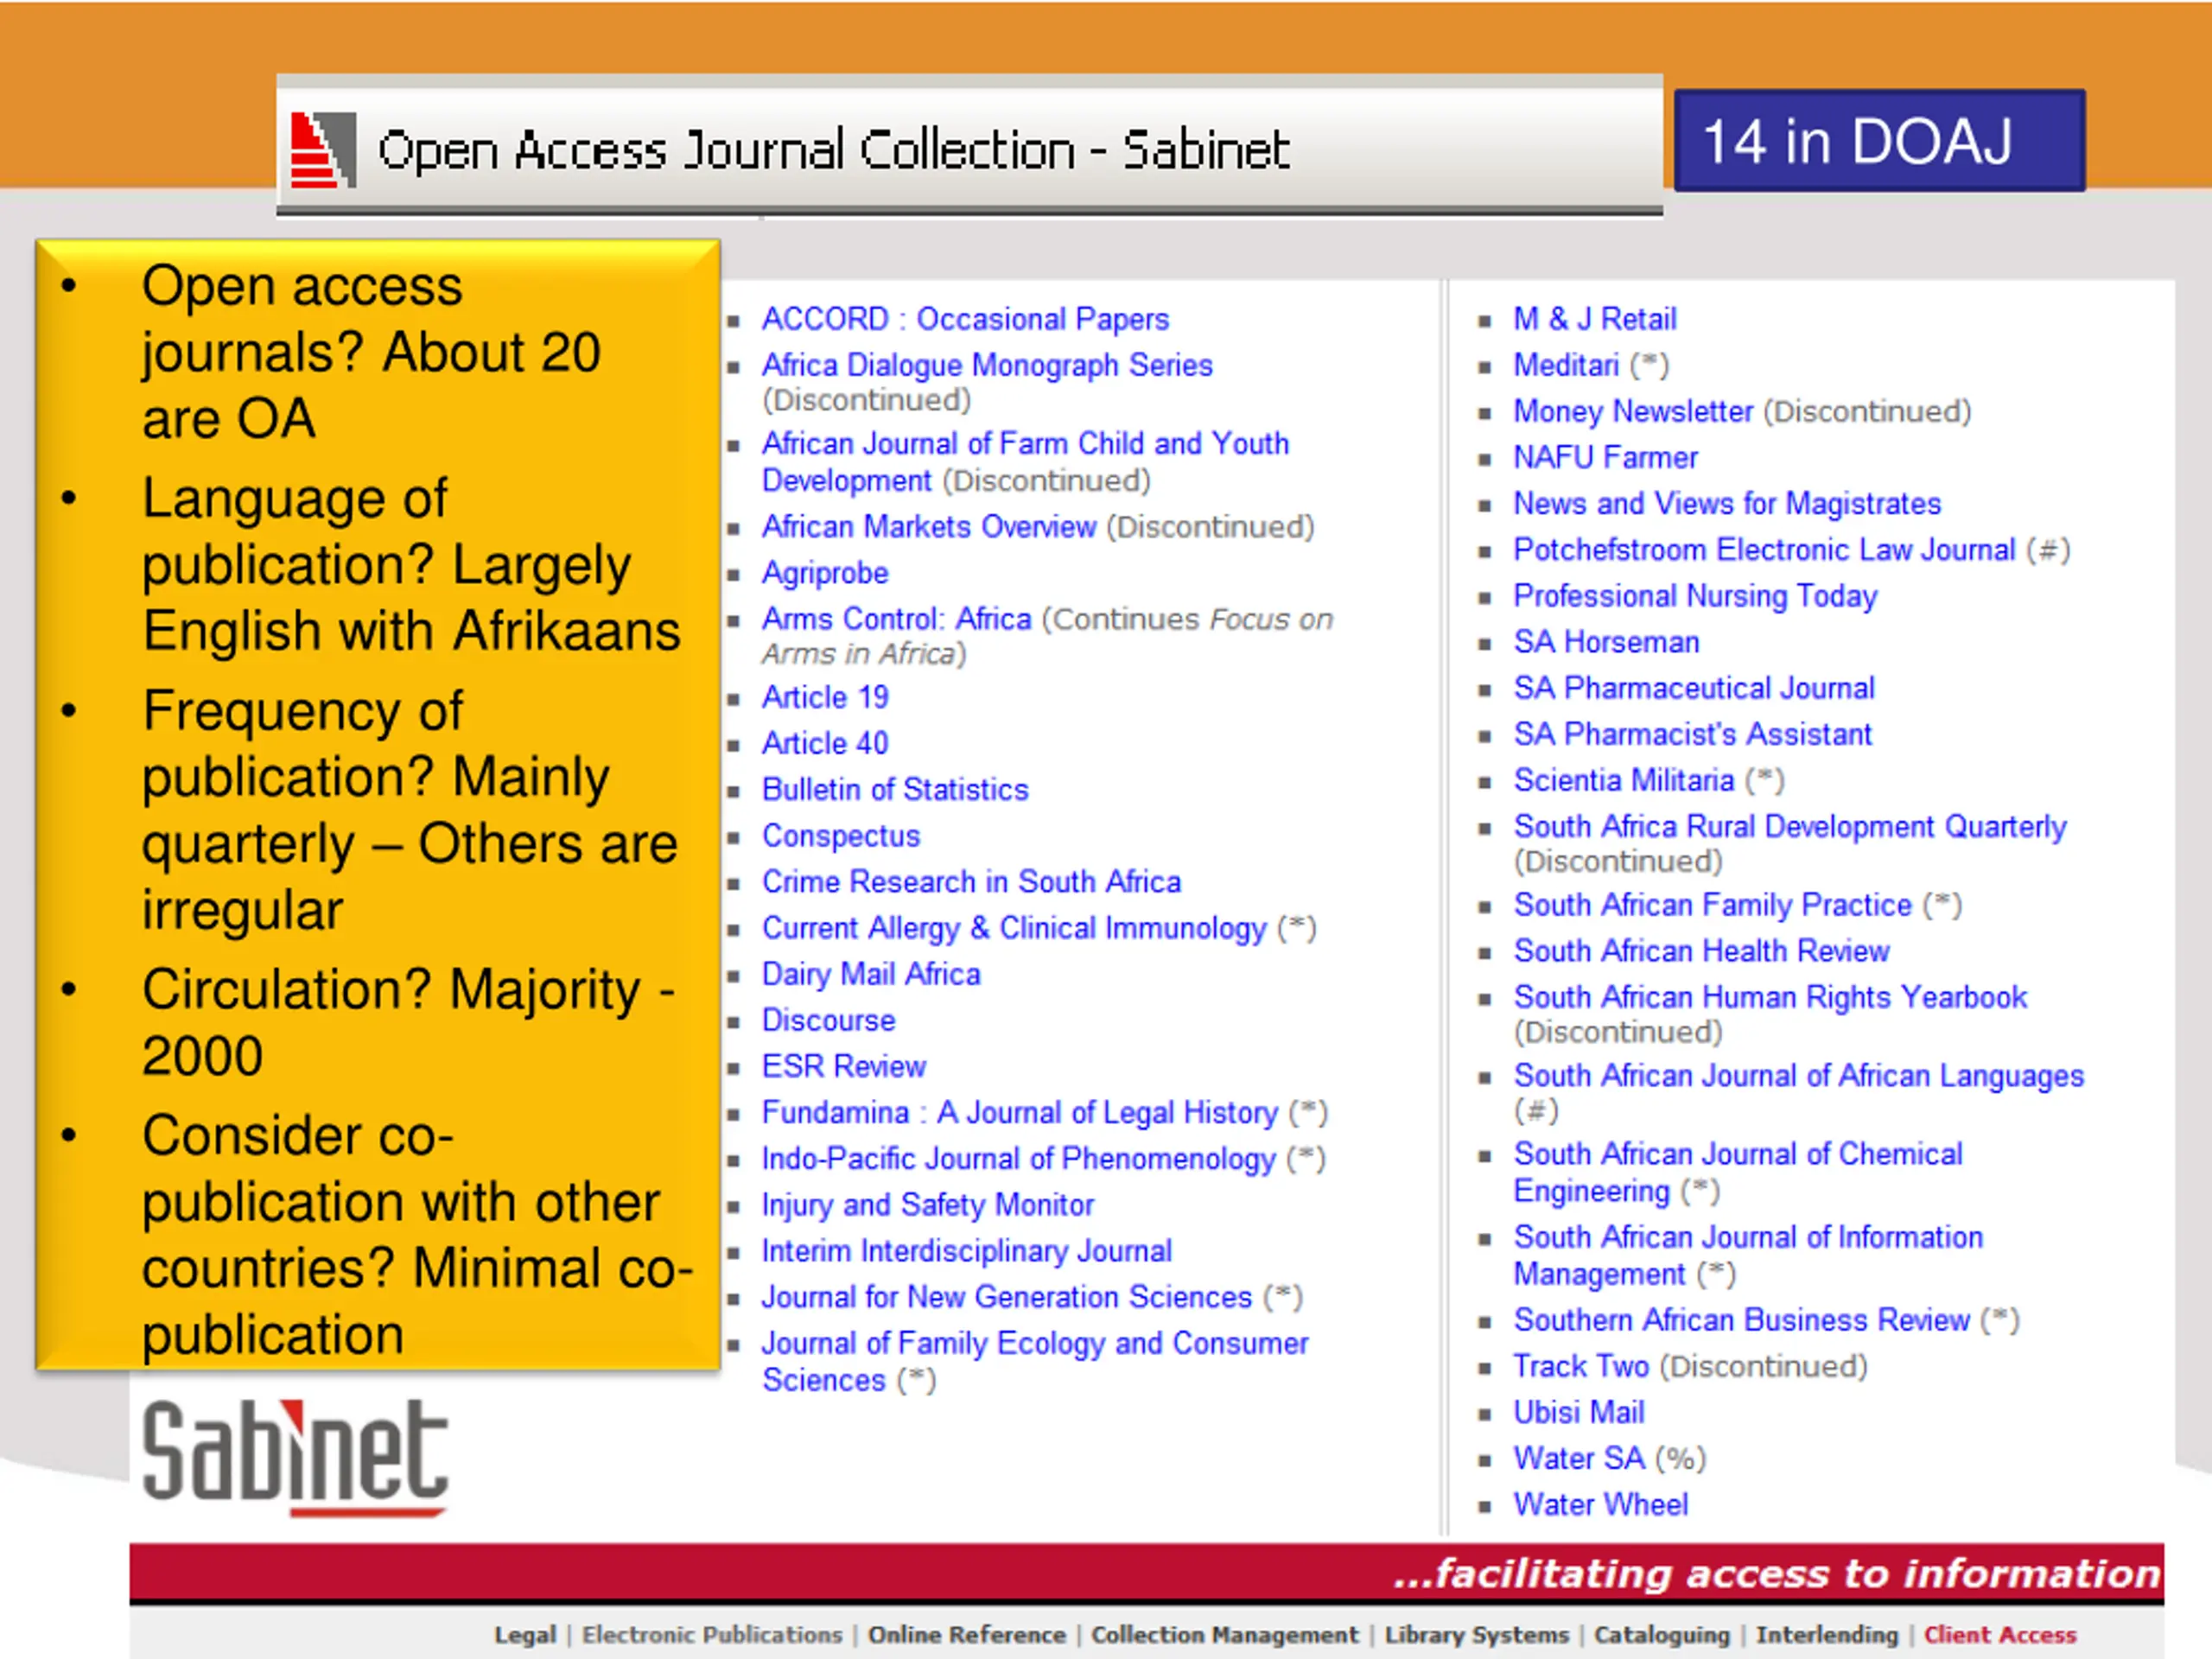Open SA Pharmacist's Assistant link
2212x1659 pixels.
coord(1692,734)
